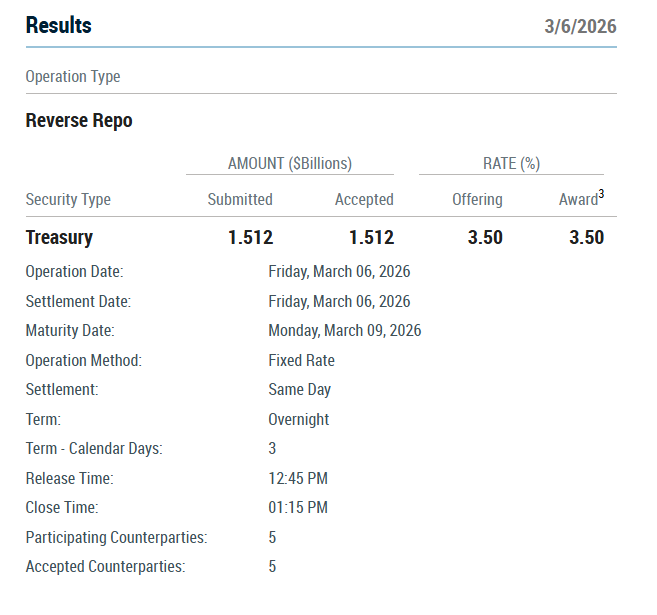657x615 pixels.
Task: Click the RATE (%) column group header
Action: (x=512, y=163)
